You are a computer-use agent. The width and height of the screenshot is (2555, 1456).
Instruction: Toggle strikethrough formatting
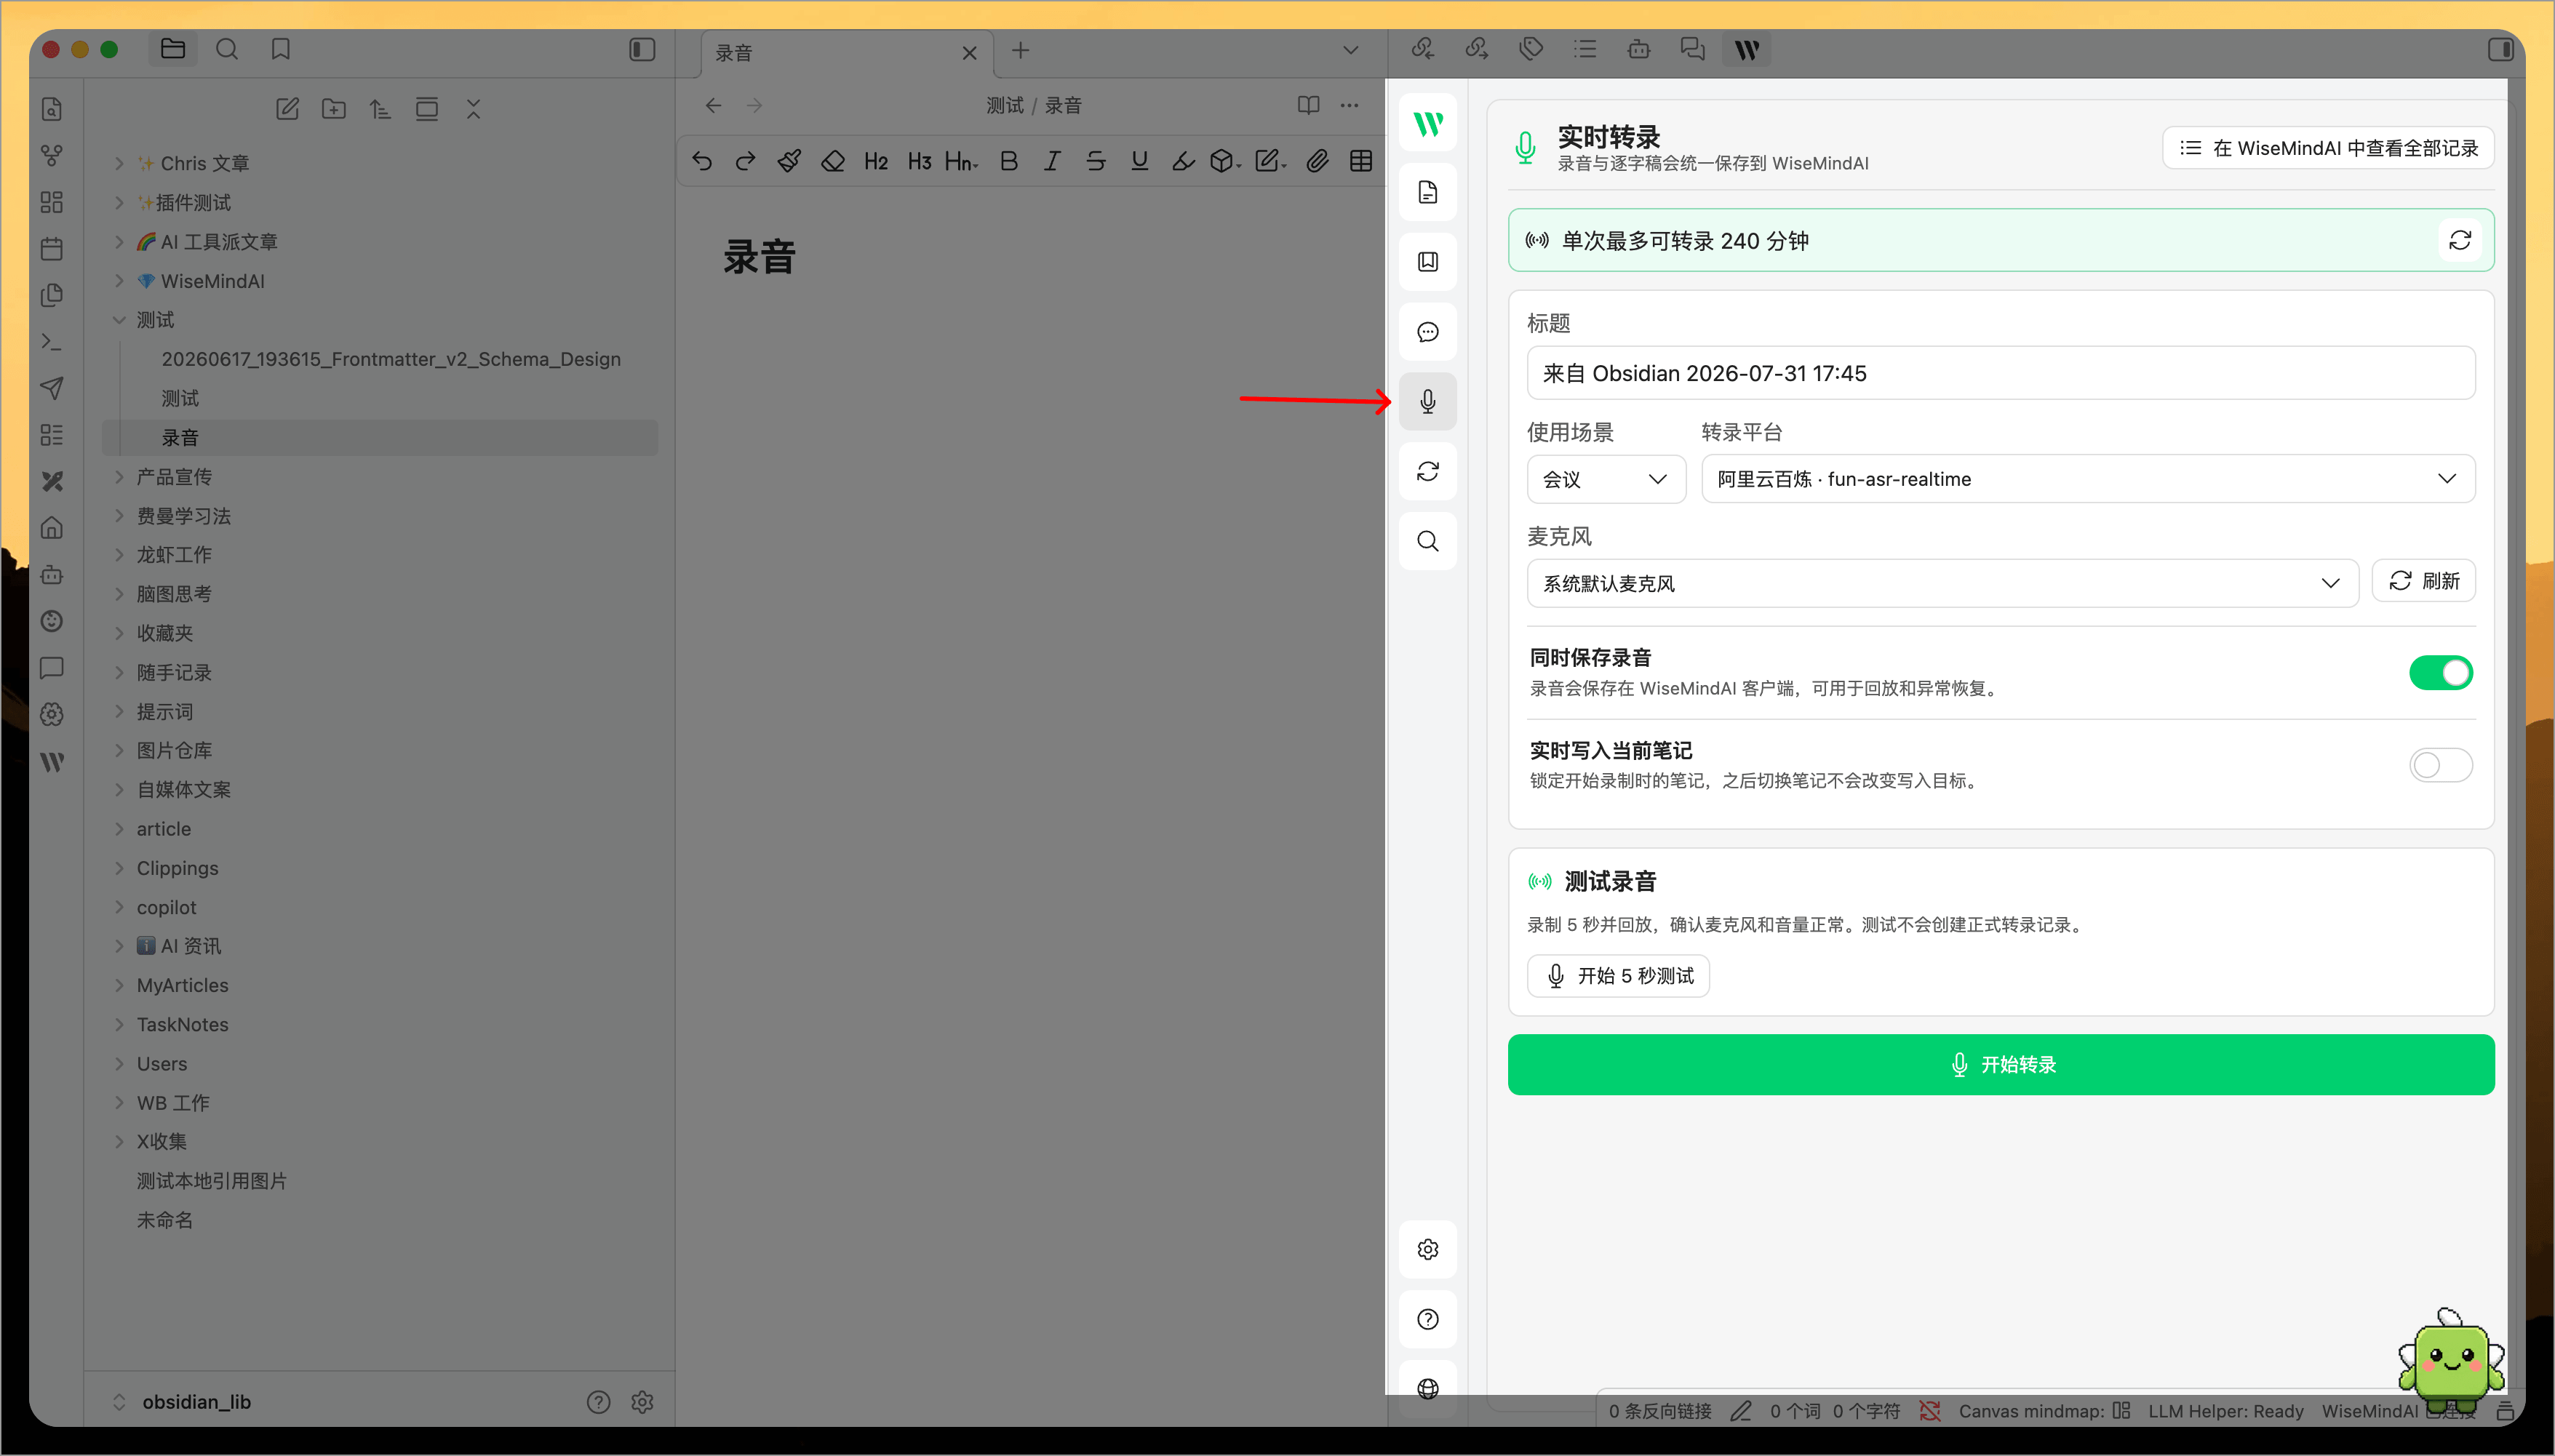tap(1096, 161)
